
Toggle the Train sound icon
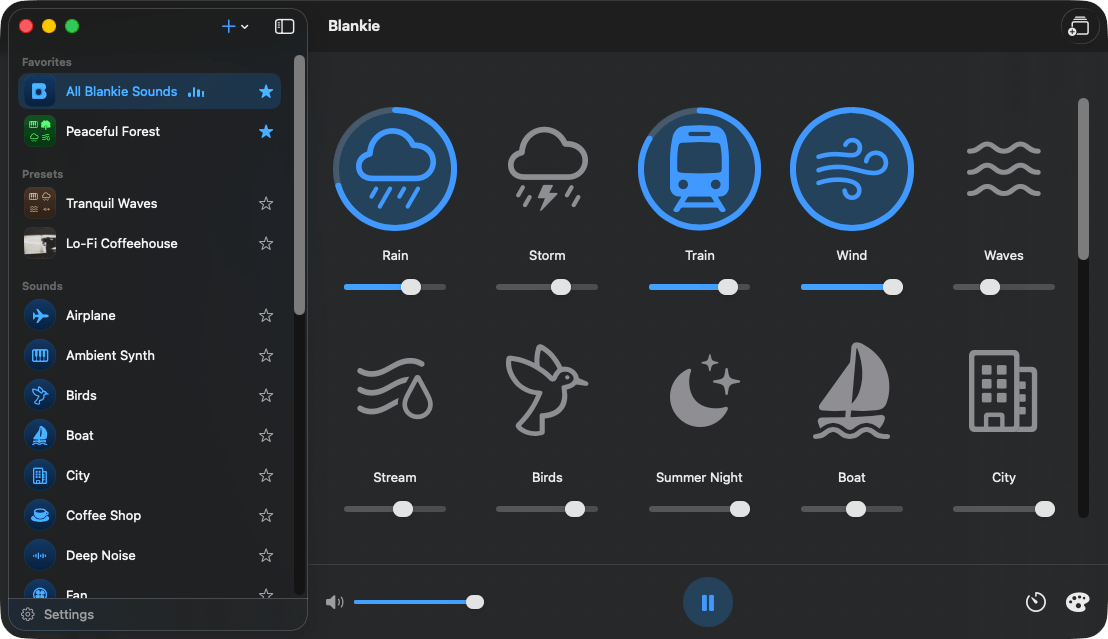pos(700,169)
